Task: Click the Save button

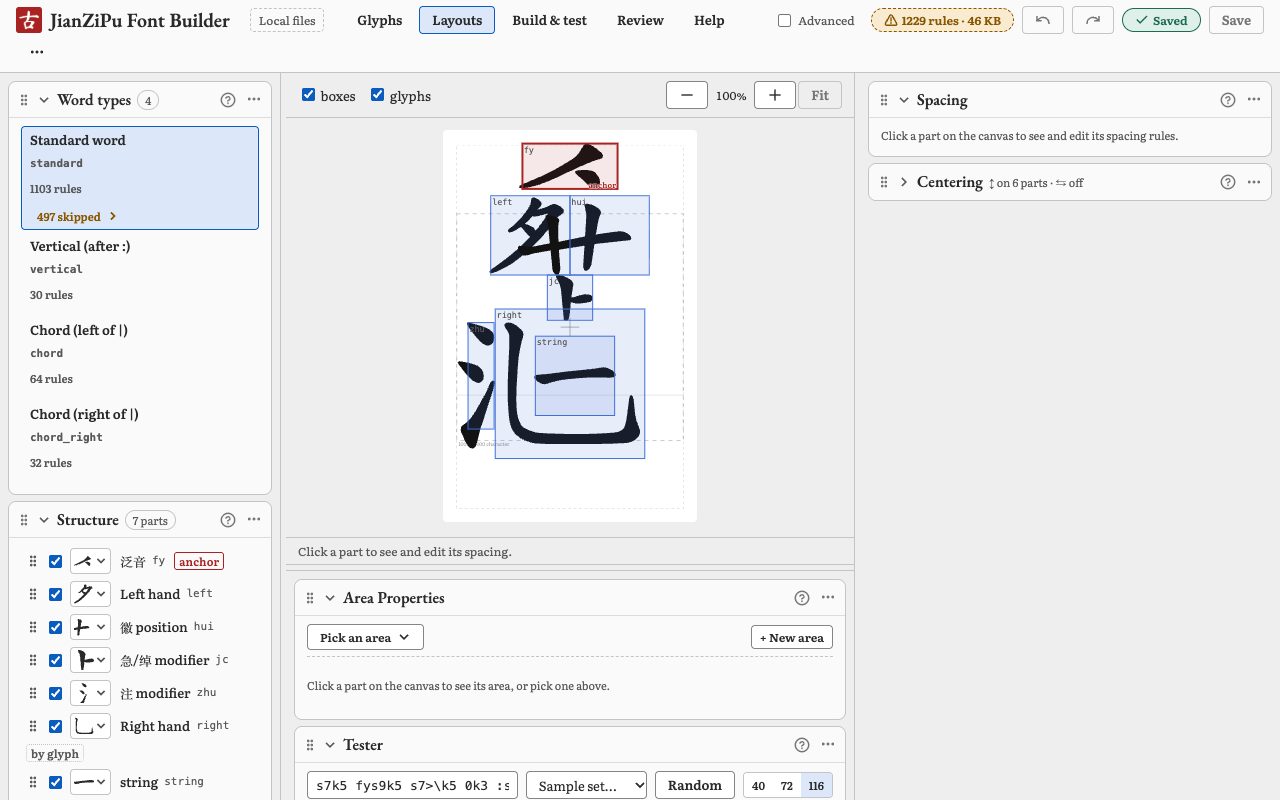Action: click(x=1236, y=20)
